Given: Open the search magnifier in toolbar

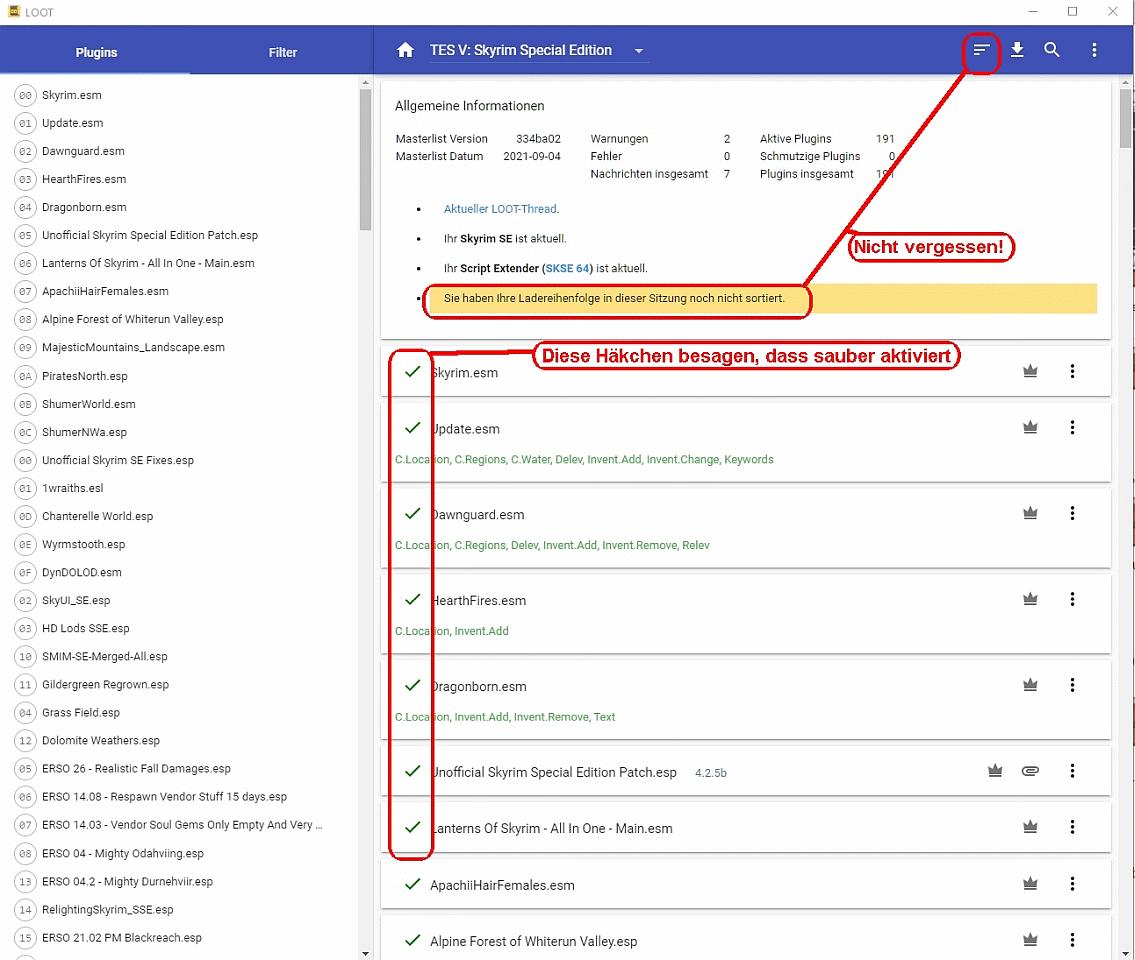Looking at the screenshot, I should pyautogui.click(x=1052, y=50).
